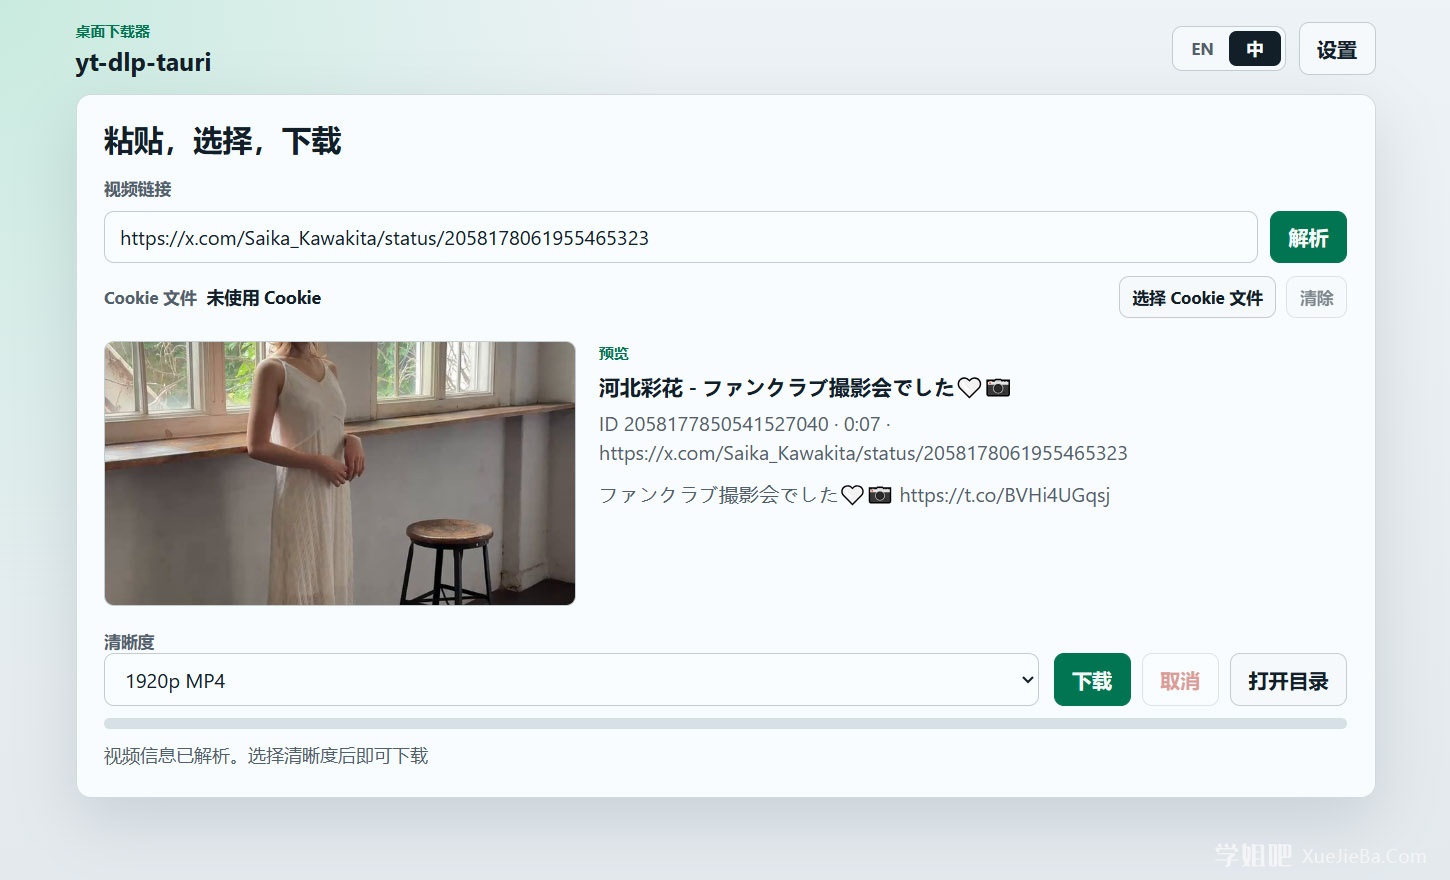Click the video link input field
Screen dimensions: 1450x880
point(680,237)
